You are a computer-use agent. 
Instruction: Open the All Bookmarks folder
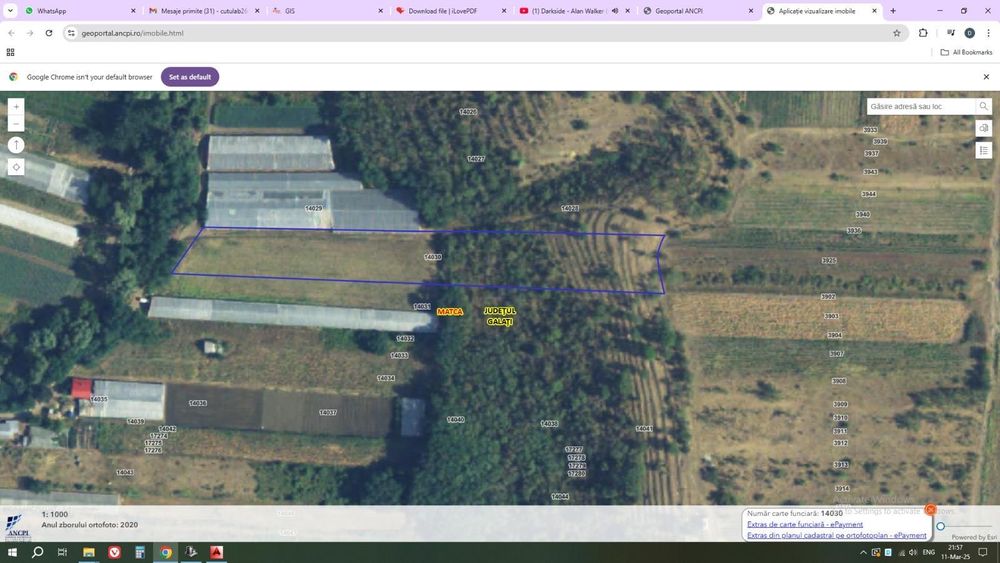[x=966, y=52]
